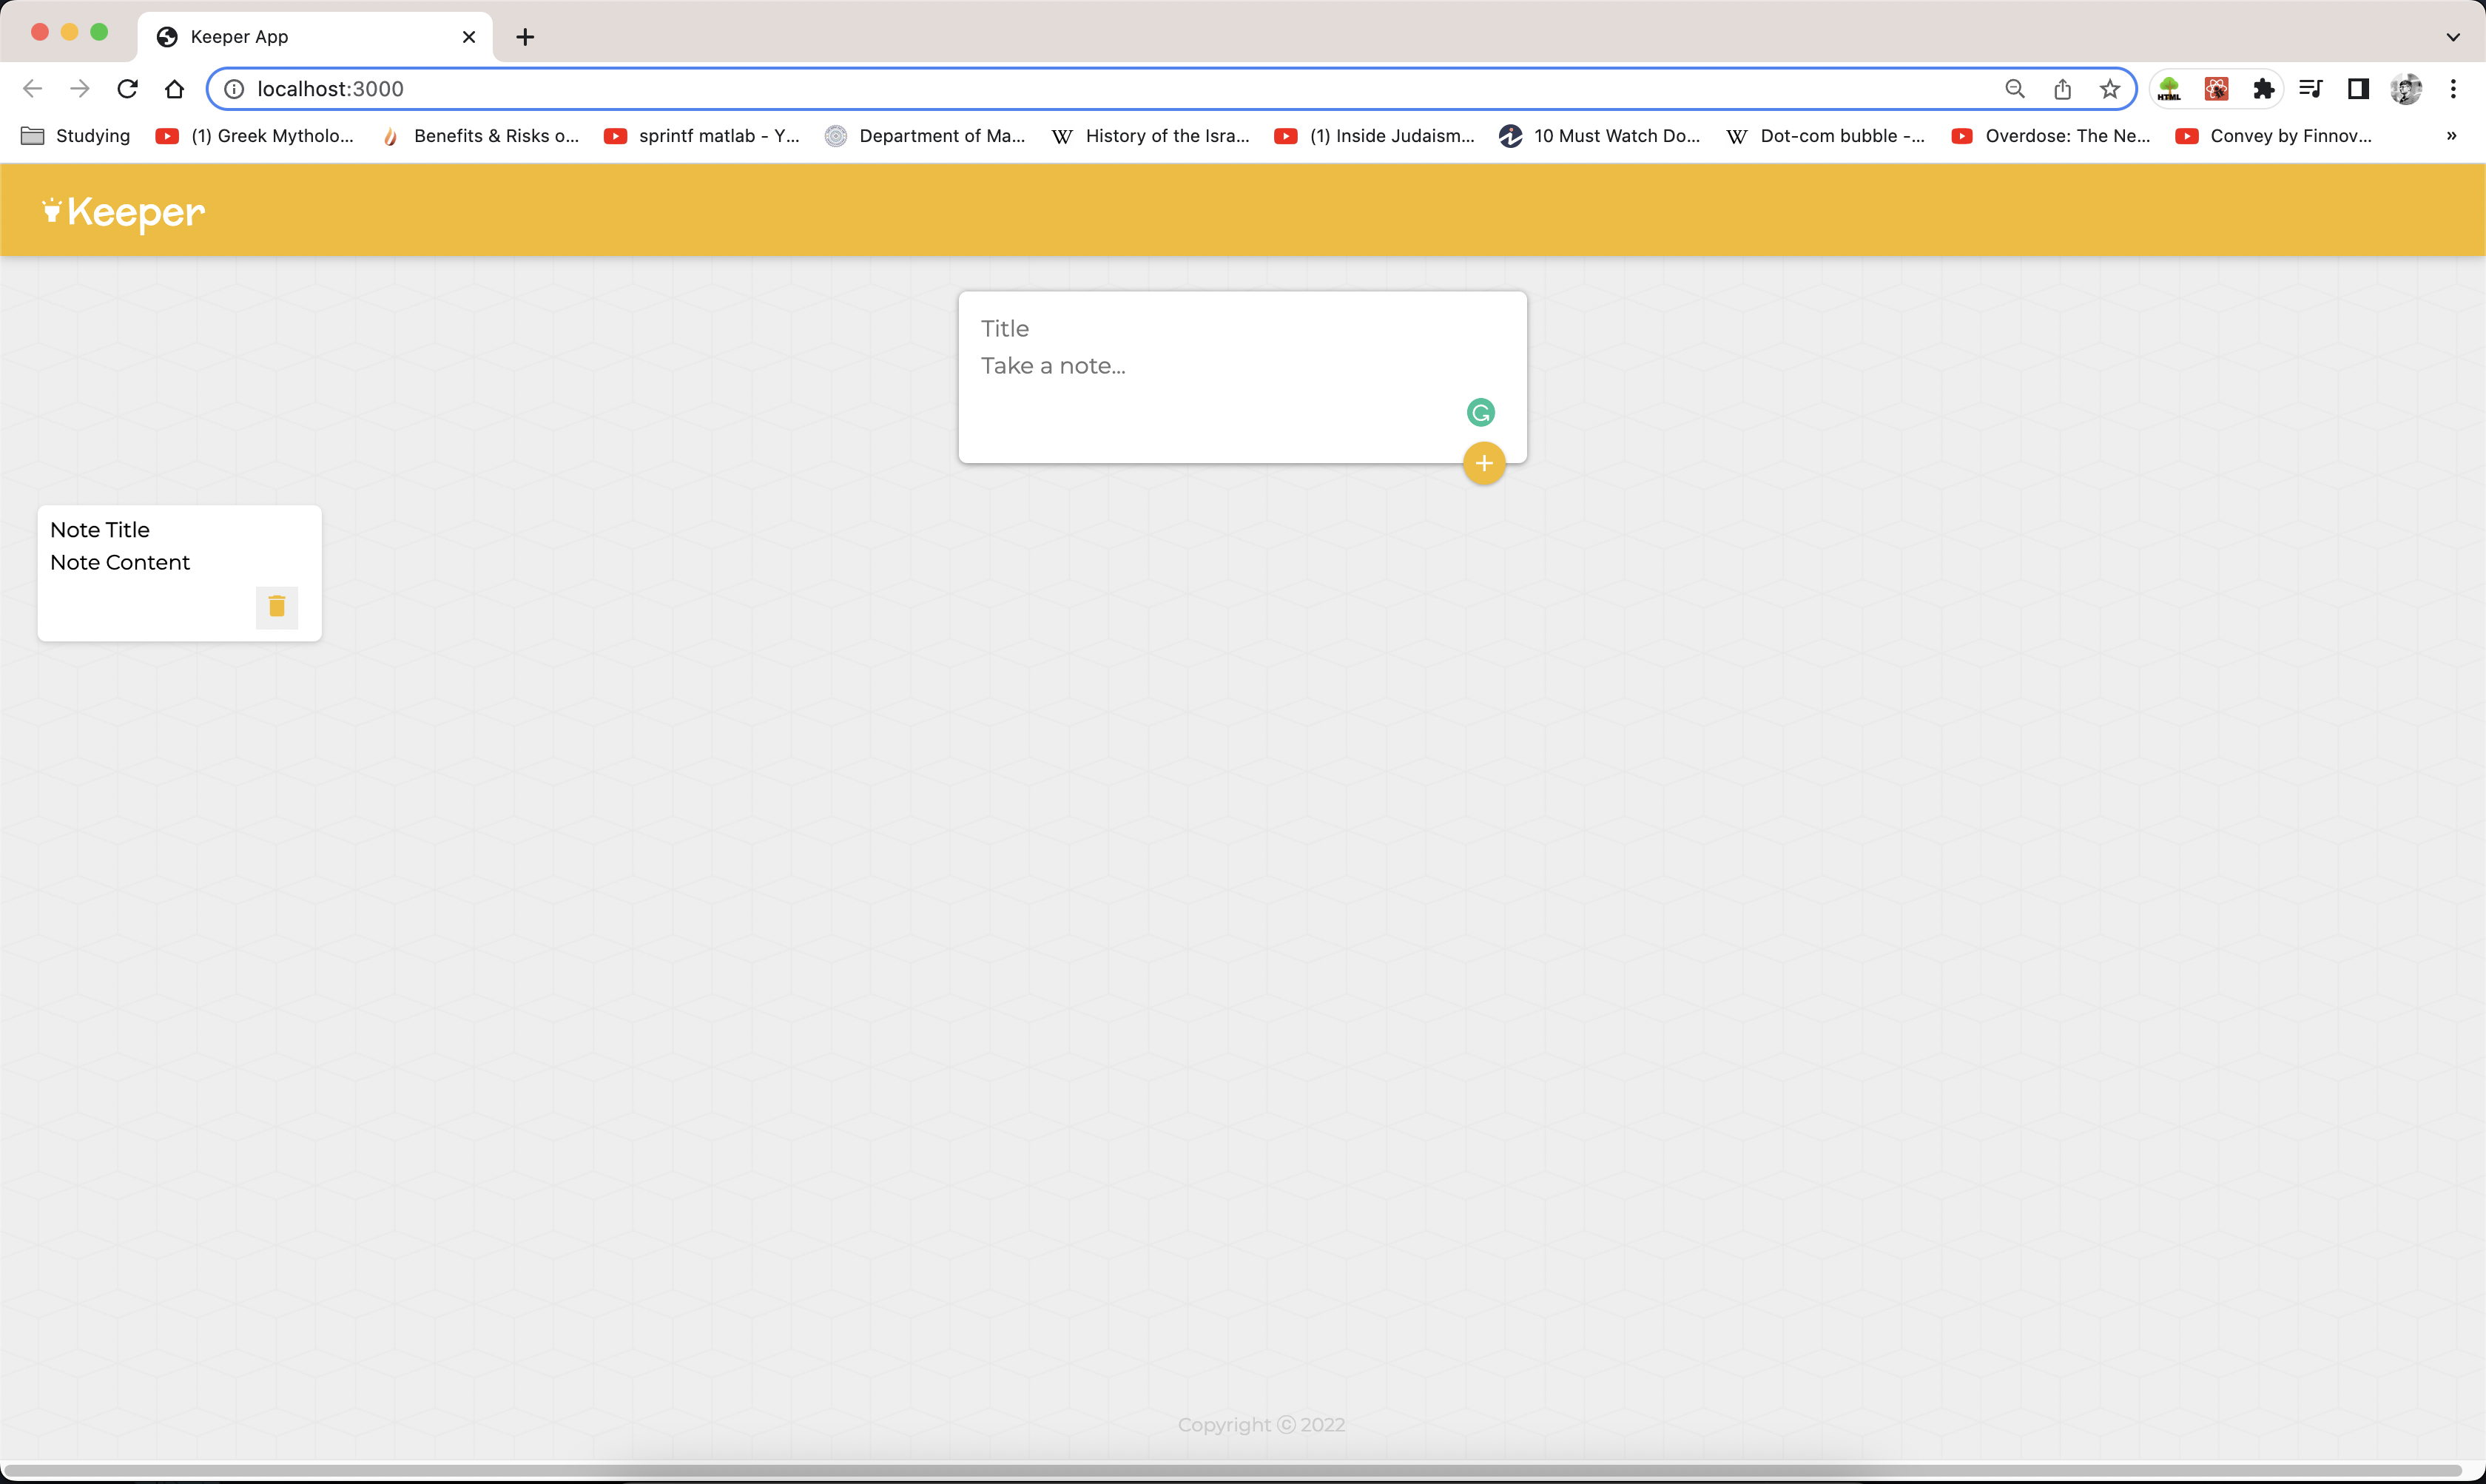Open the browser home page

[174, 89]
